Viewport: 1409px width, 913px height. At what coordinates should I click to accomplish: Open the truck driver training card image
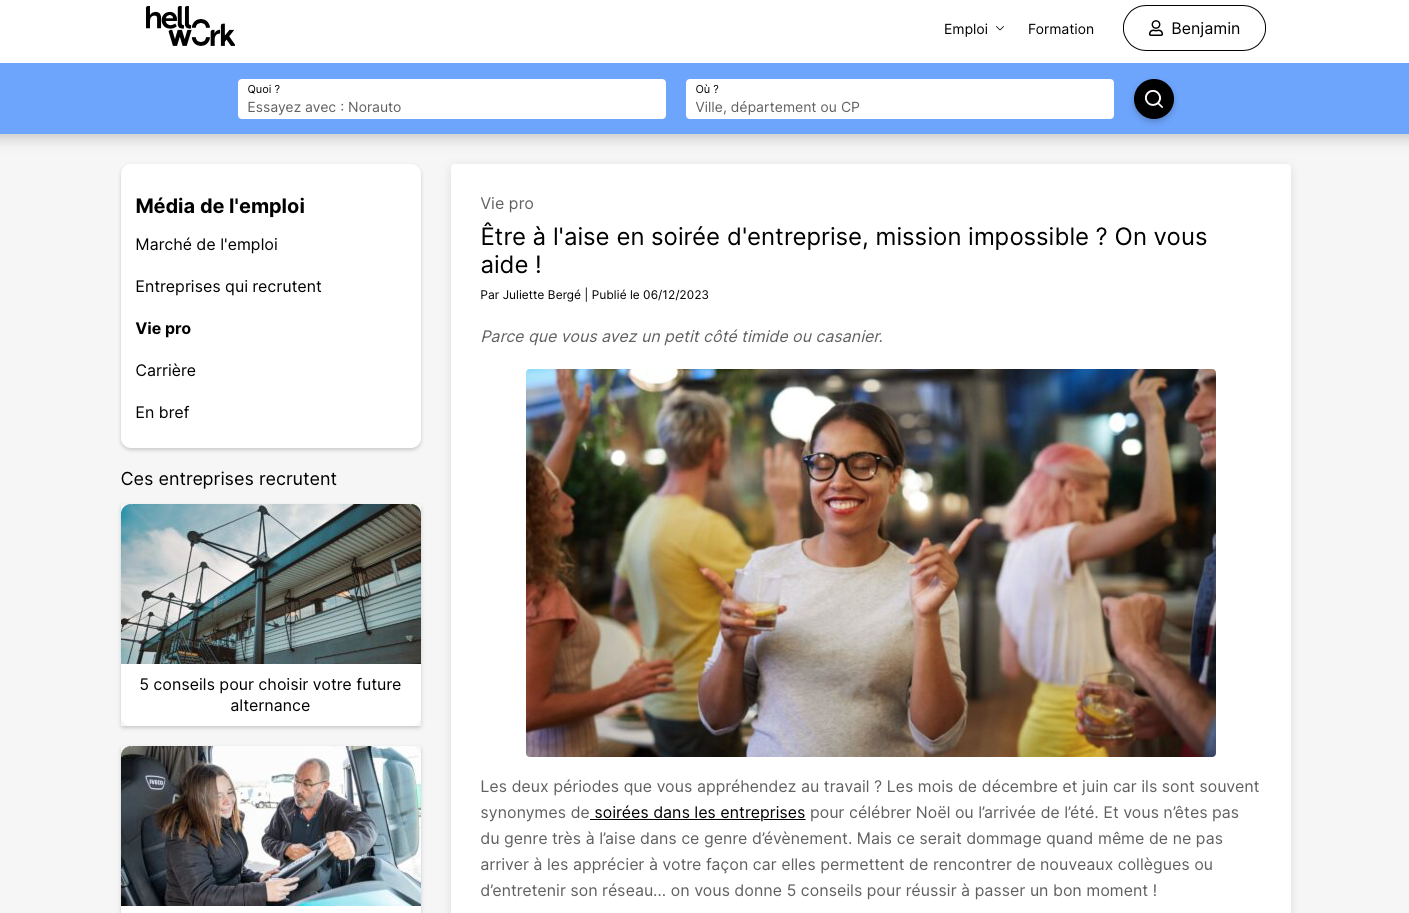coord(270,826)
